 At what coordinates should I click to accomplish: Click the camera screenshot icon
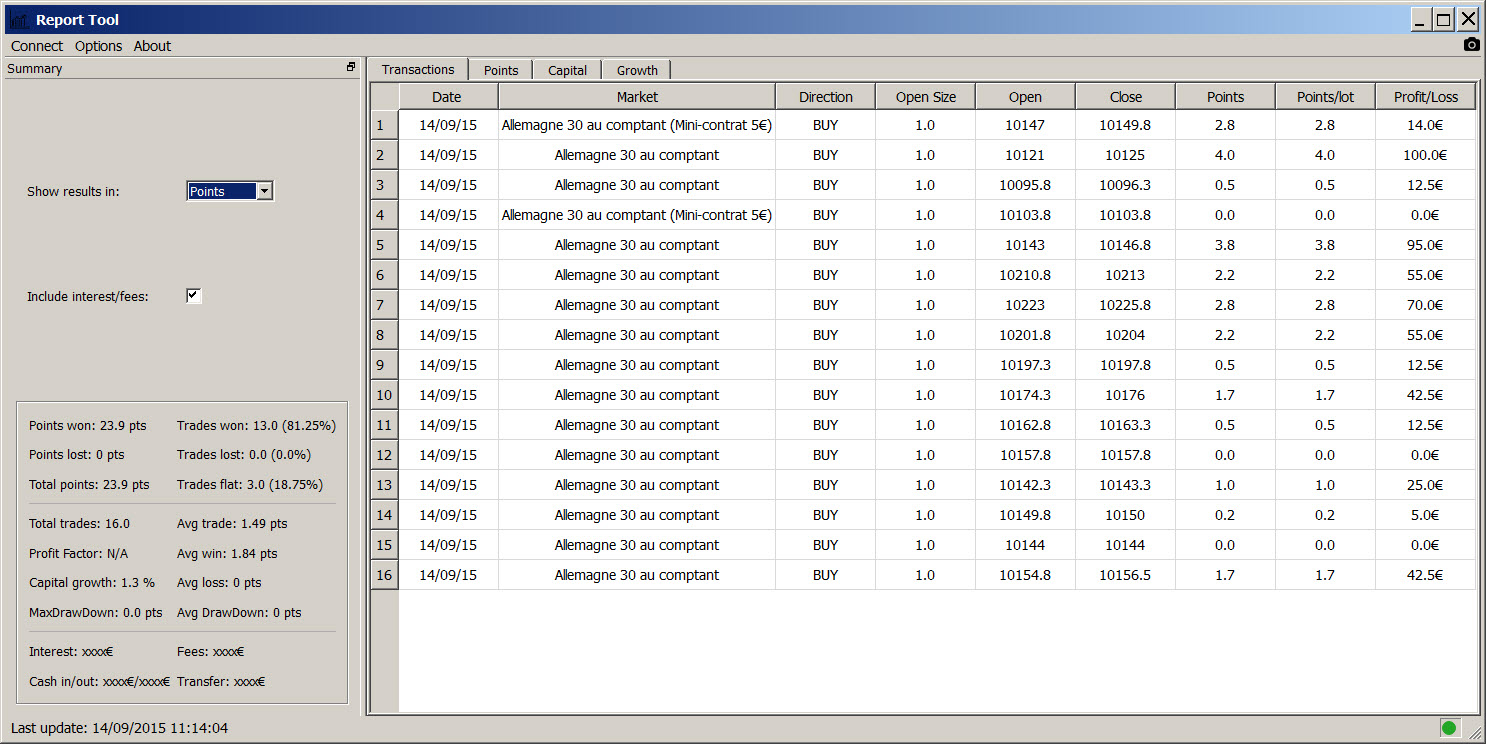[1471, 45]
